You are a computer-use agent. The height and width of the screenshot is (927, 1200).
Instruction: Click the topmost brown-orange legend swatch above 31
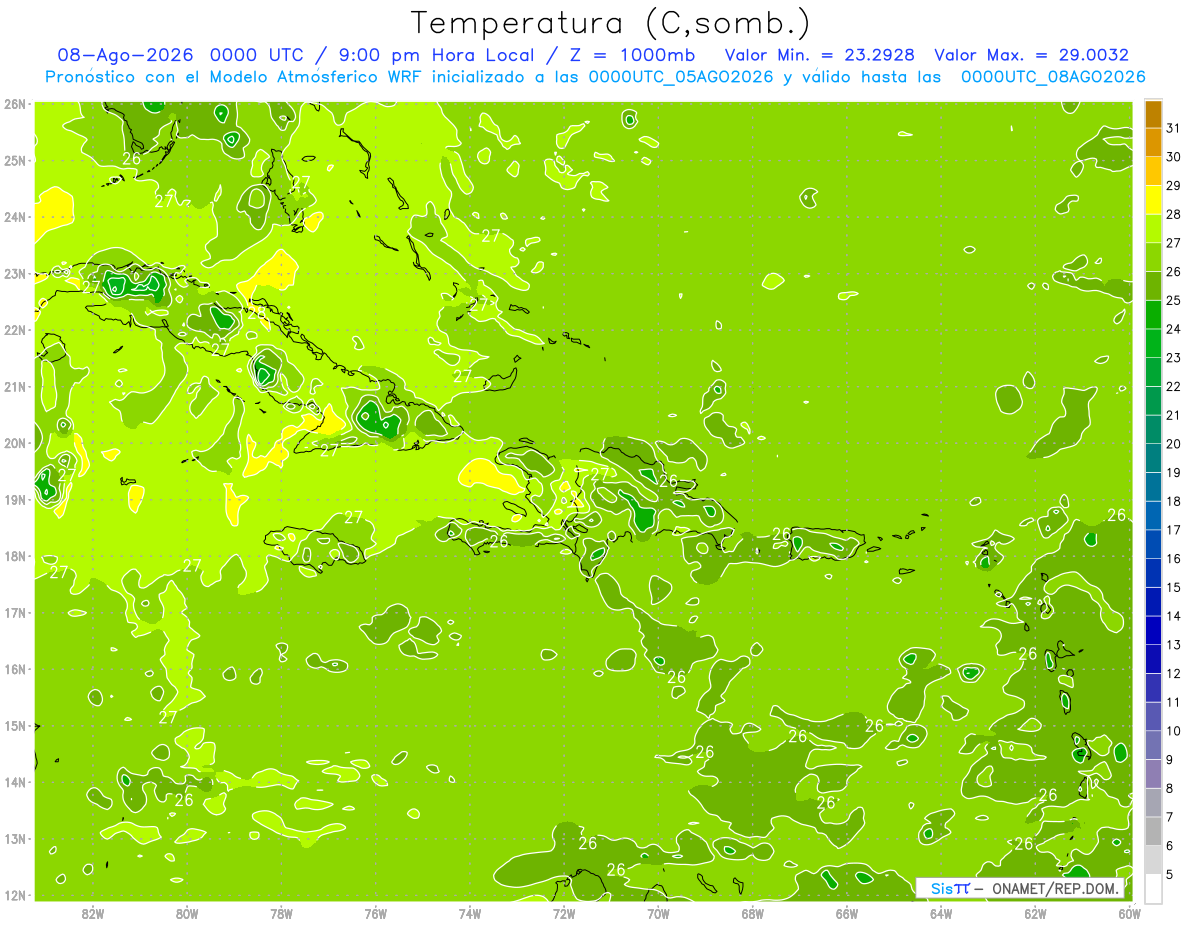click(x=1153, y=114)
